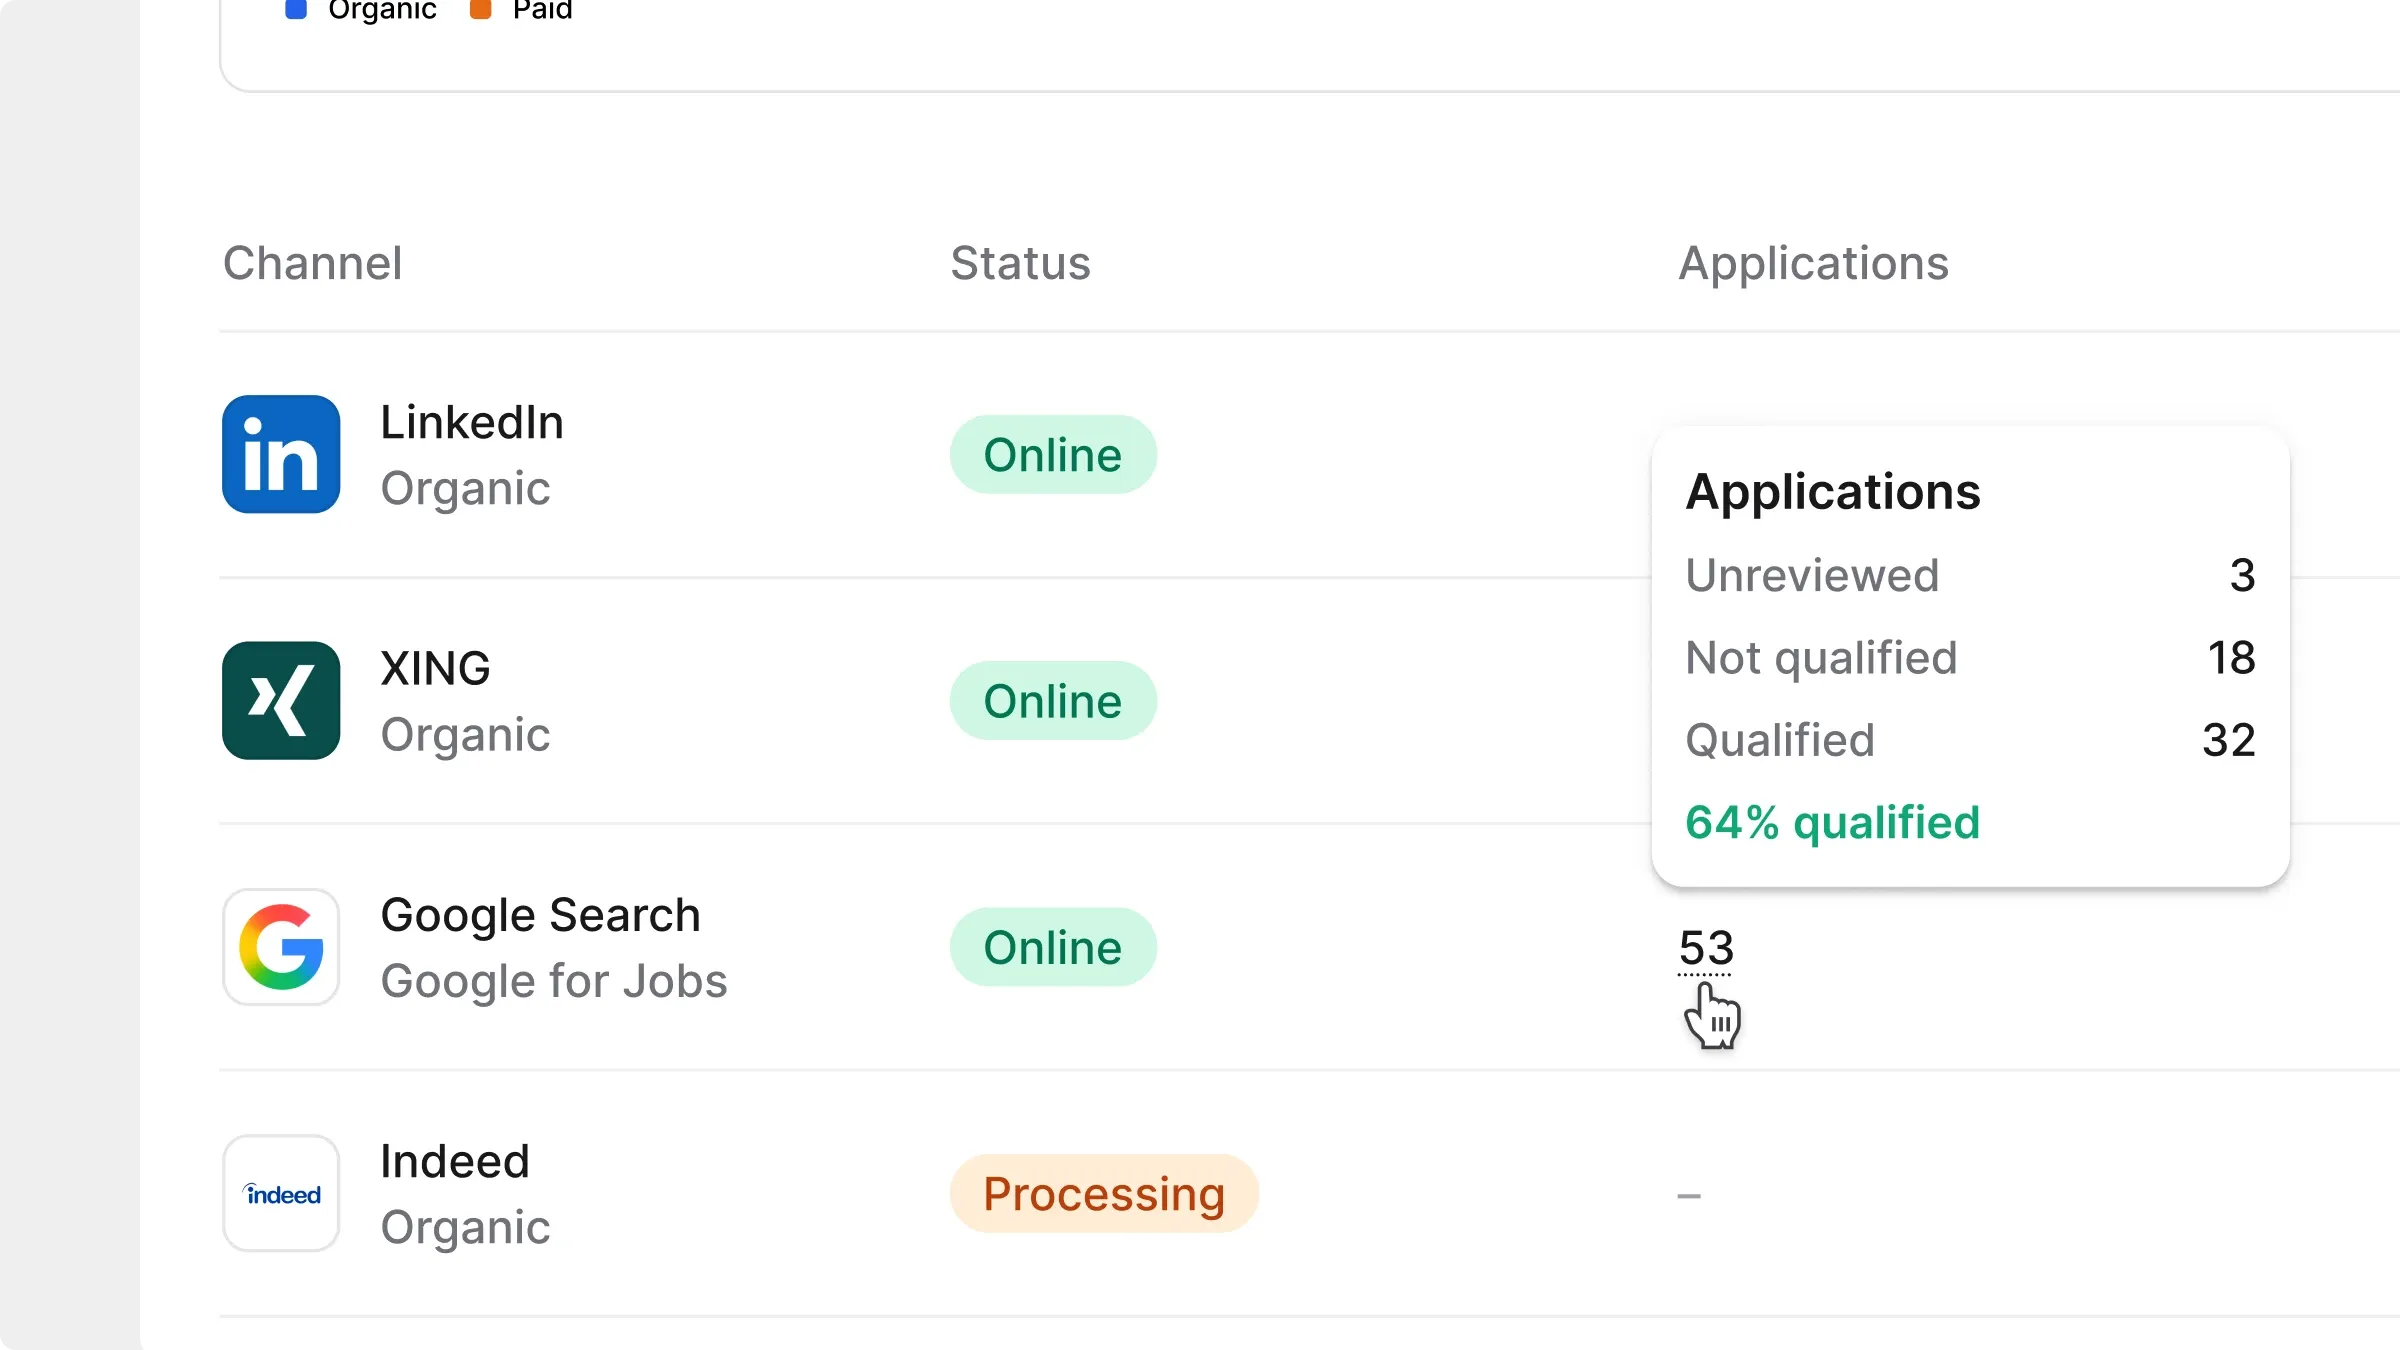Click the Applications tooltip heading

pos(1832,492)
